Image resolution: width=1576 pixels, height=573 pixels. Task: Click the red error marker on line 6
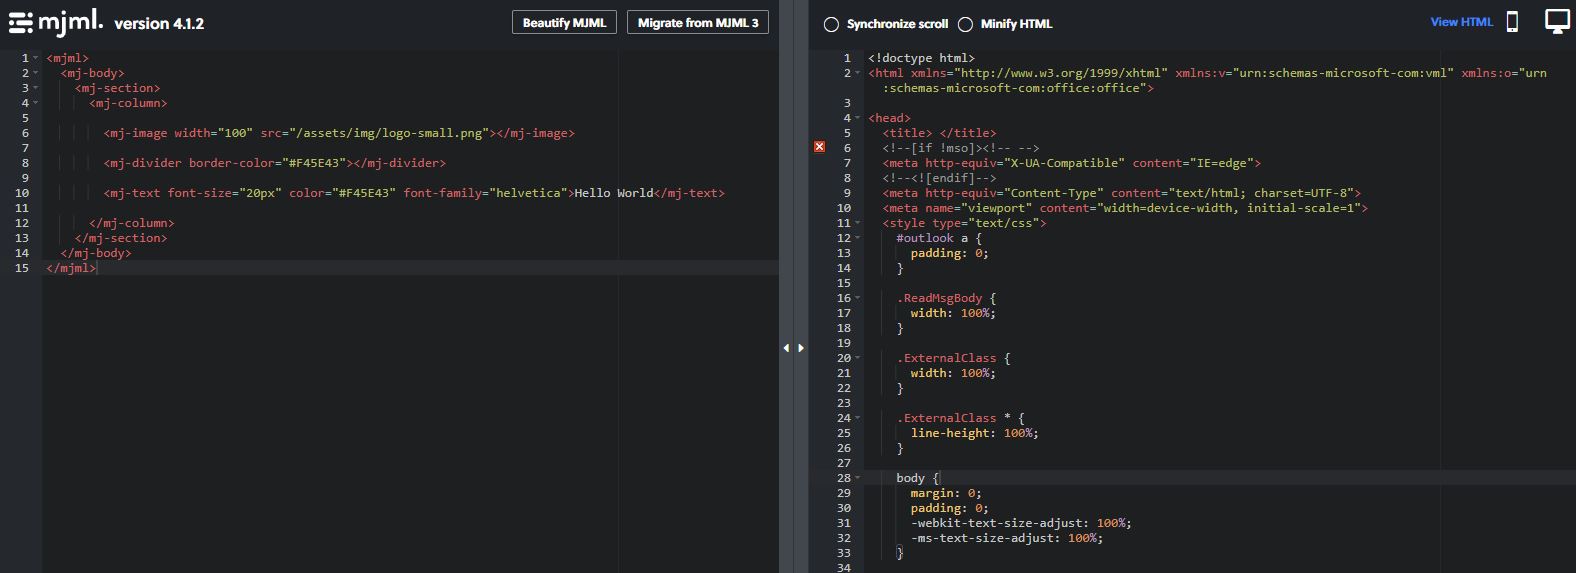819,147
